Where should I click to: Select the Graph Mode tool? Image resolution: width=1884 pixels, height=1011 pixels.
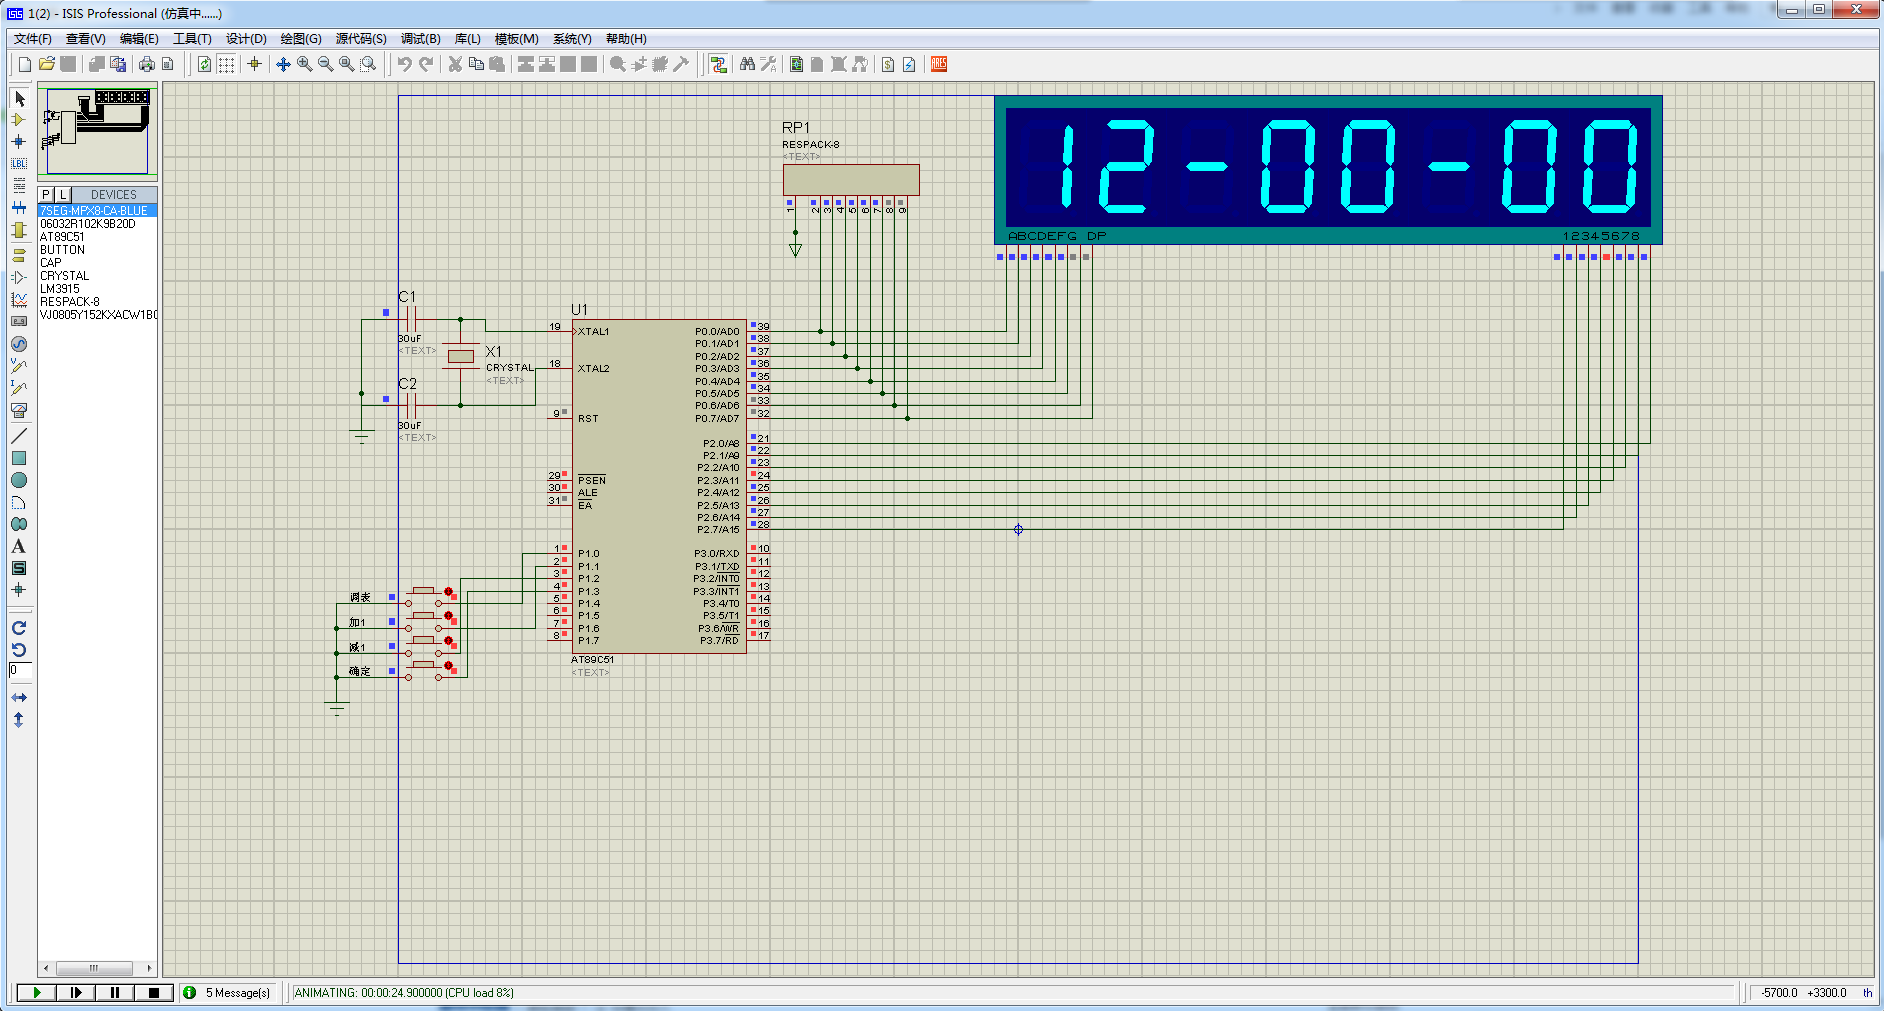(19, 299)
